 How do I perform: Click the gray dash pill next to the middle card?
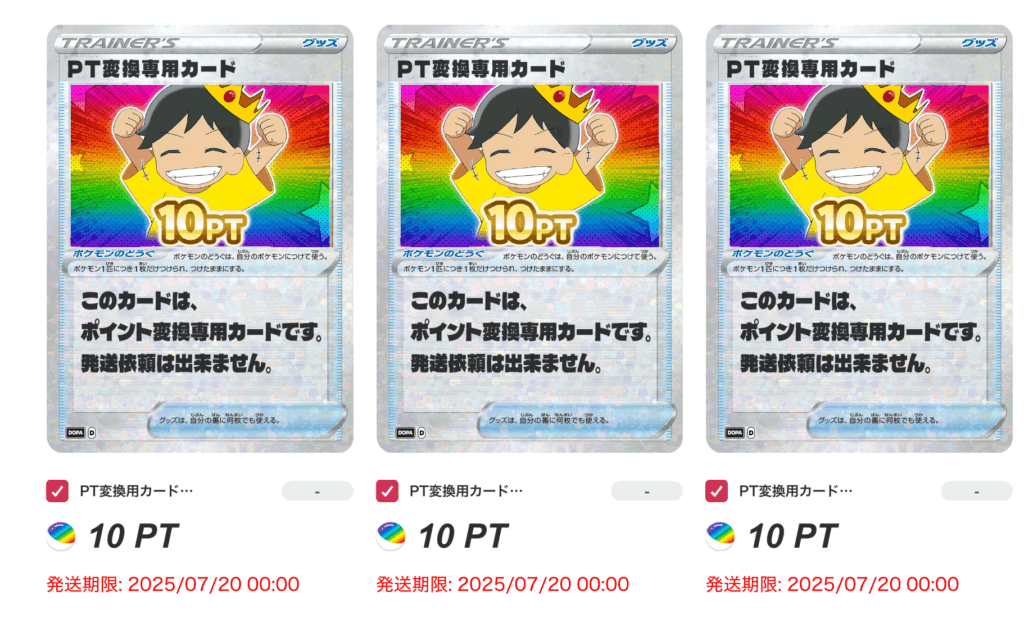(x=647, y=491)
